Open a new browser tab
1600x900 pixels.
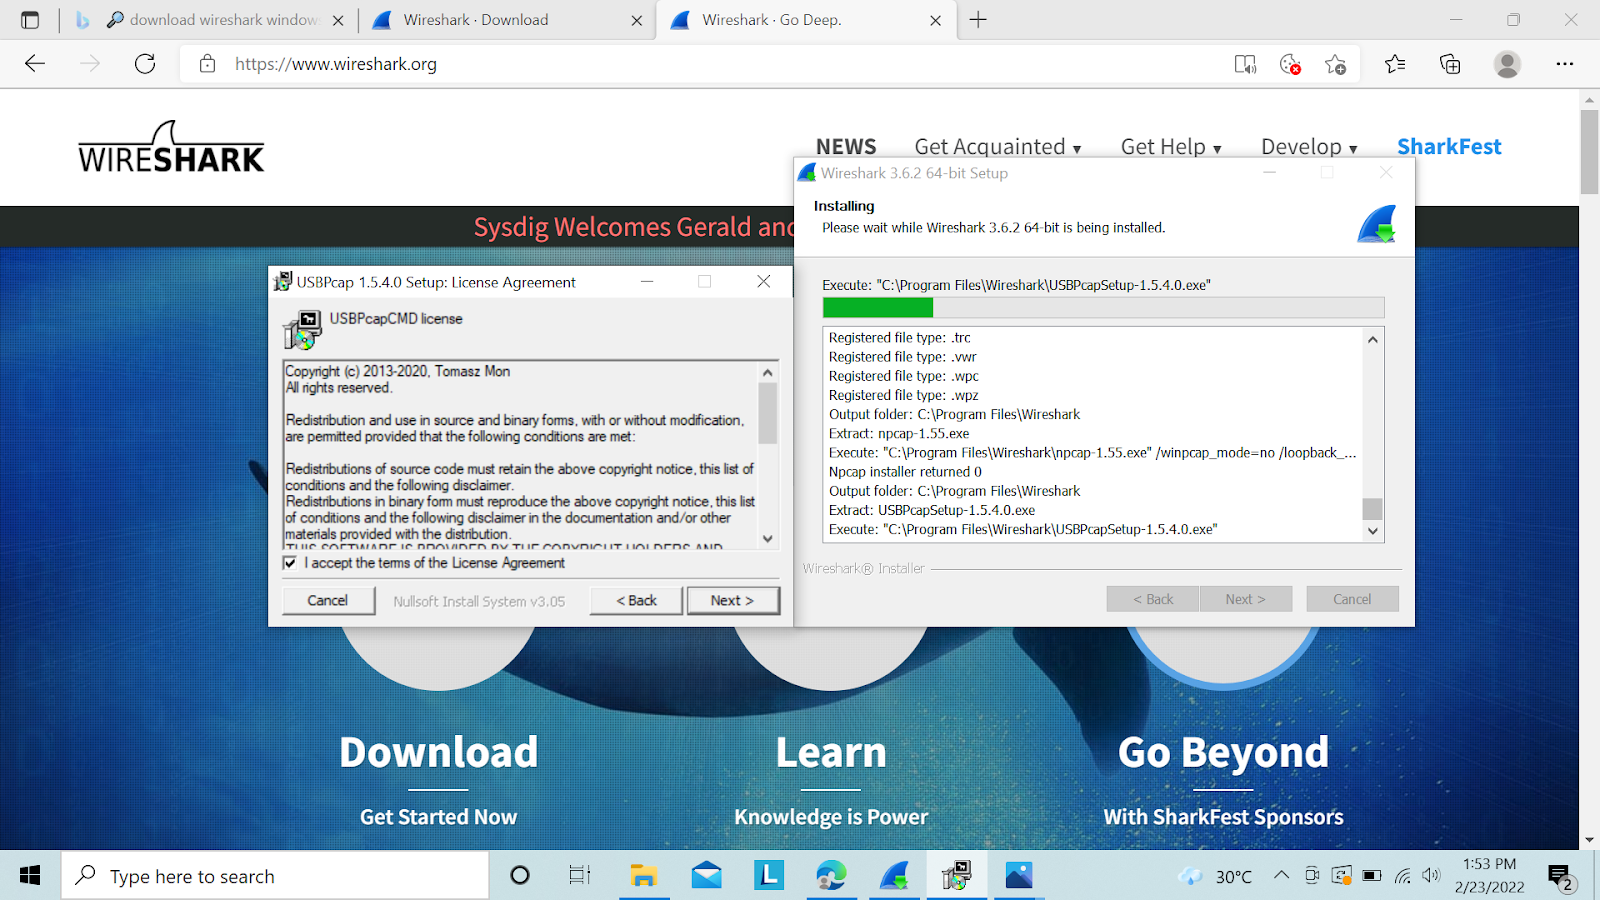(x=978, y=20)
